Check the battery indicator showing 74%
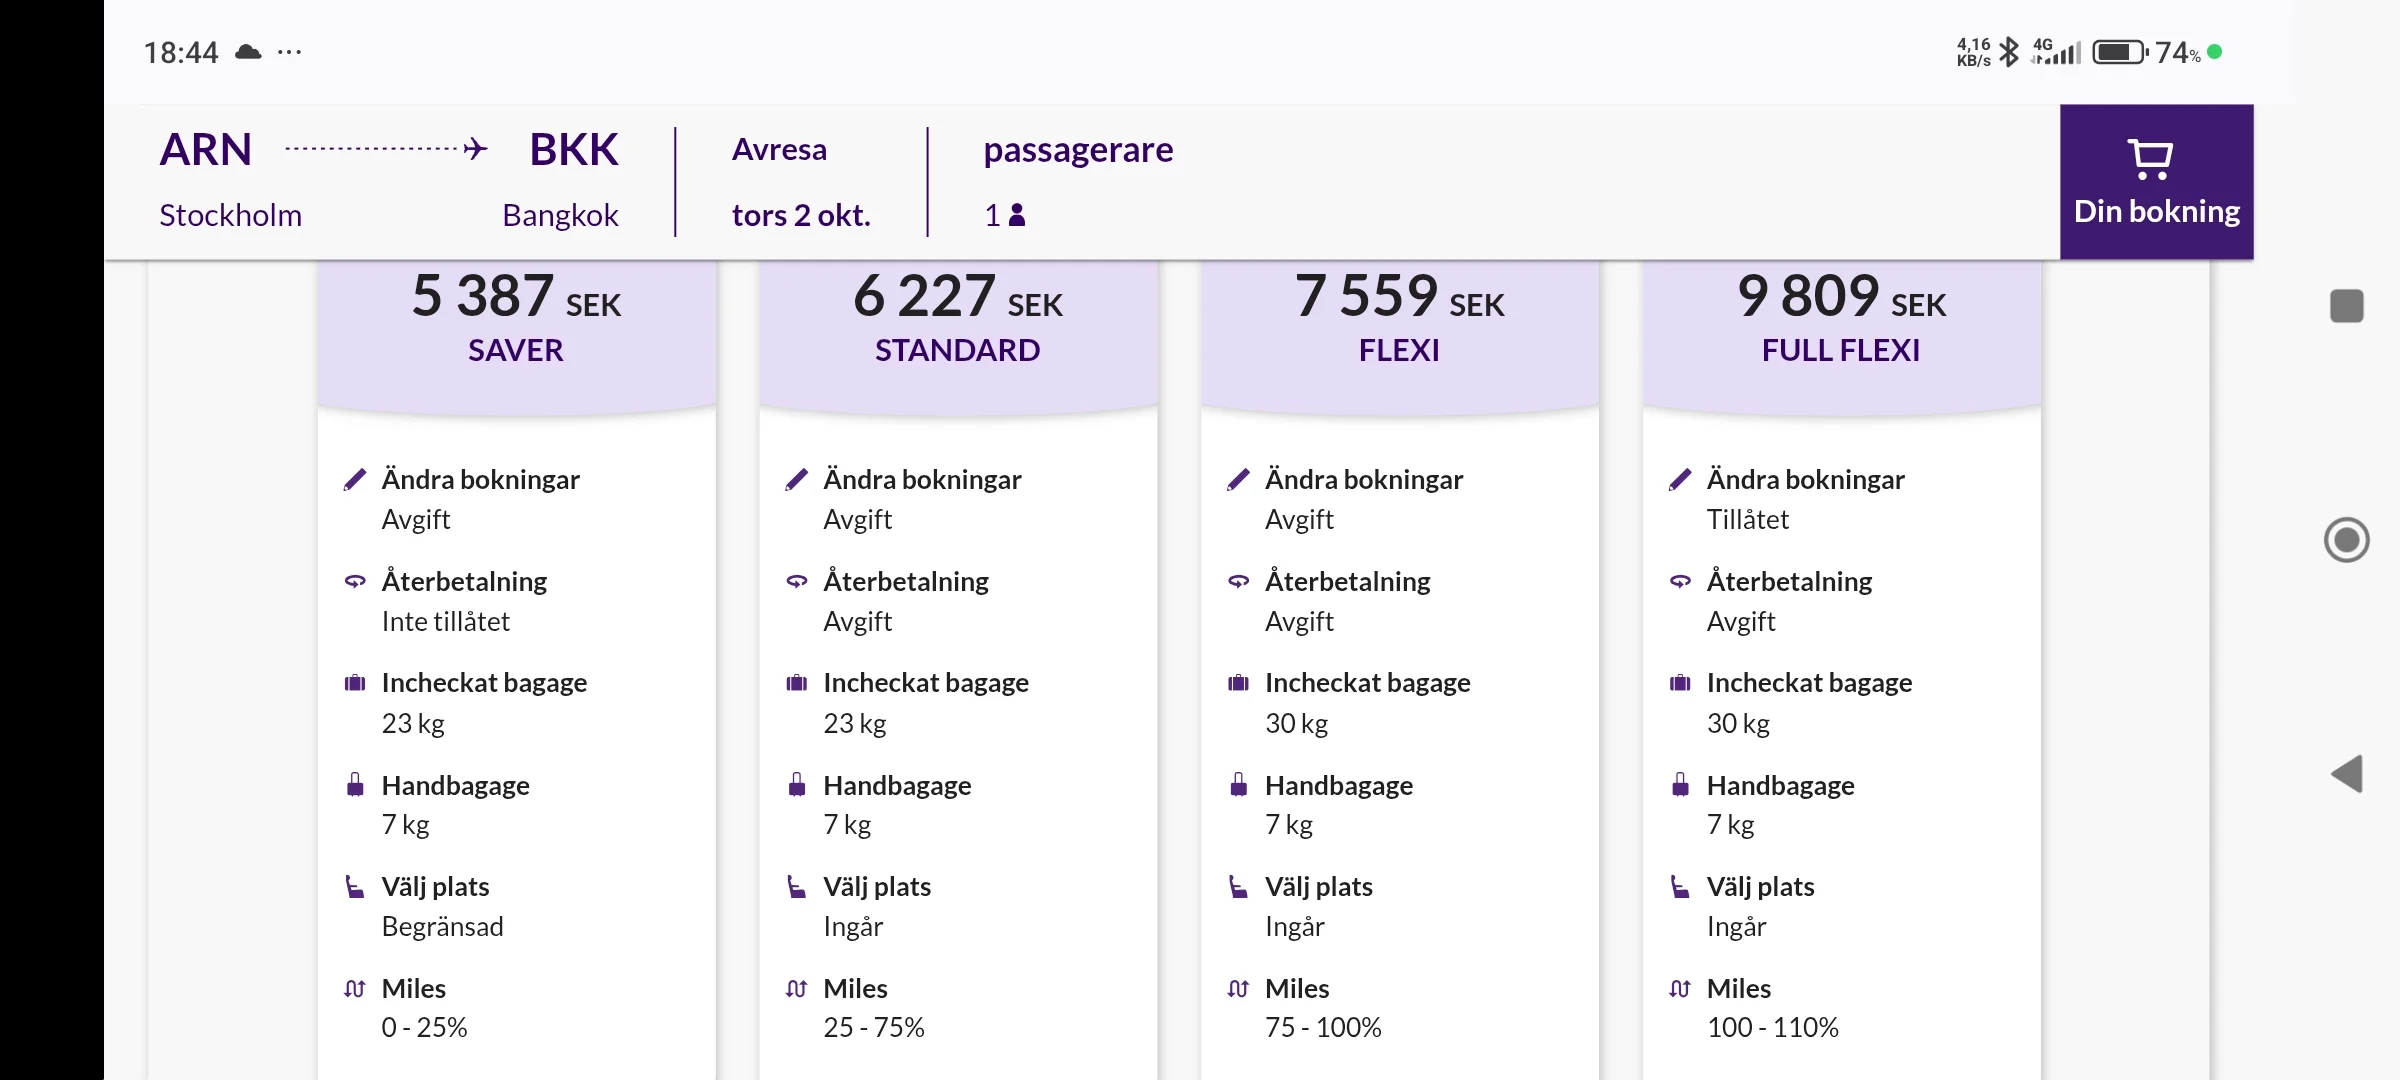Image resolution: width=2400 pixels, height=1080 pixels. pos(2120,50)
